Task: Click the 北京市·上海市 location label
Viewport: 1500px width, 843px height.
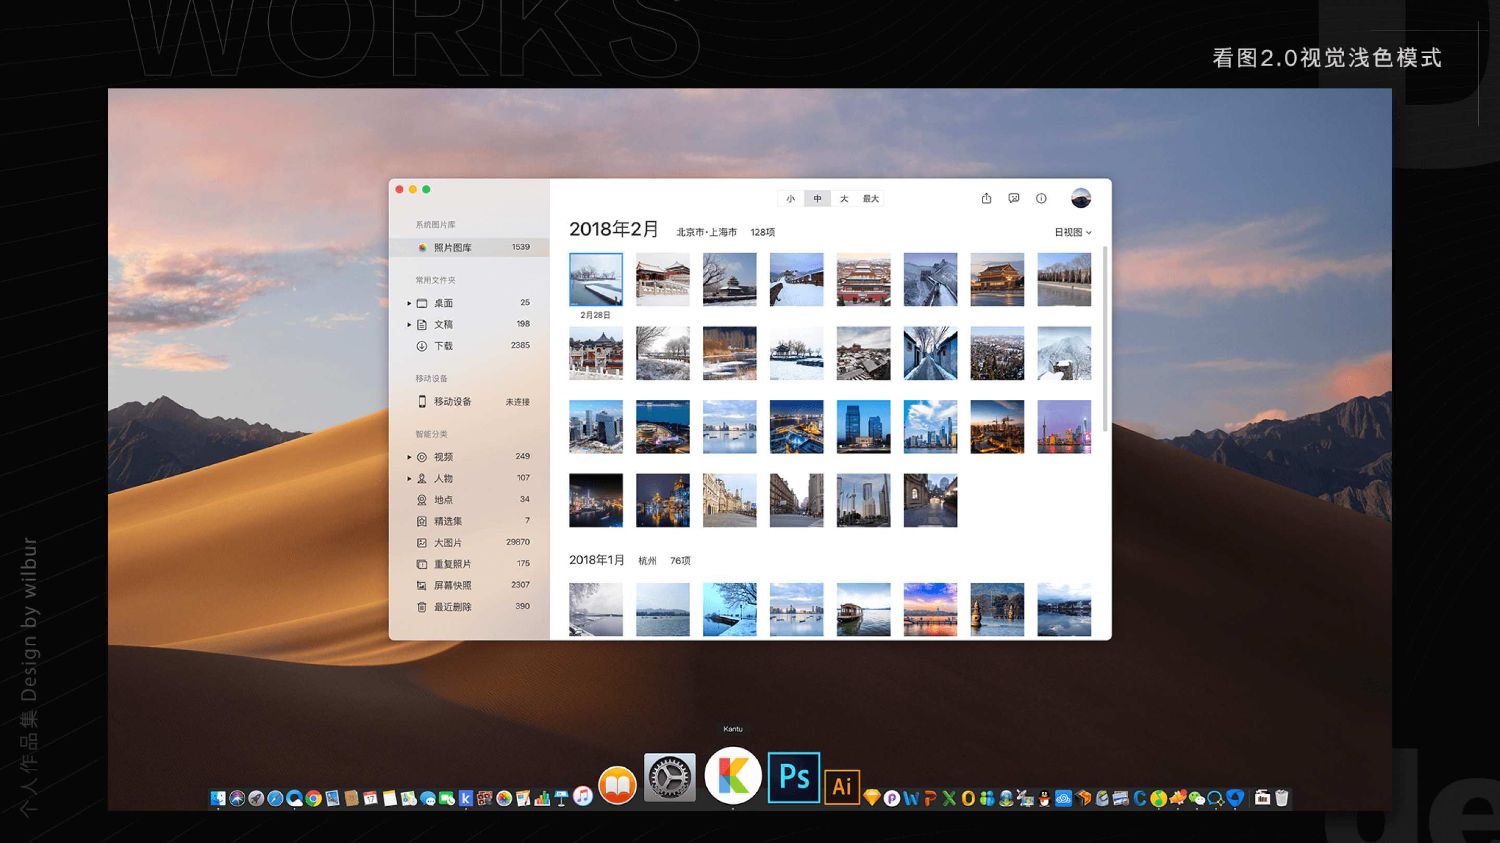Action: [x=706, y=232]
